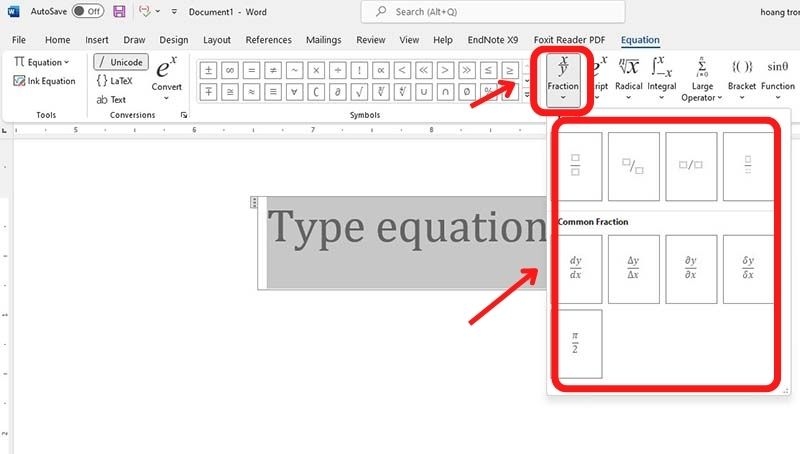Image resolution: width=800 pixels, height=454 pixels.
Task: Insert the approximately-equal (≅) symbol
Action: click(230, 92)
